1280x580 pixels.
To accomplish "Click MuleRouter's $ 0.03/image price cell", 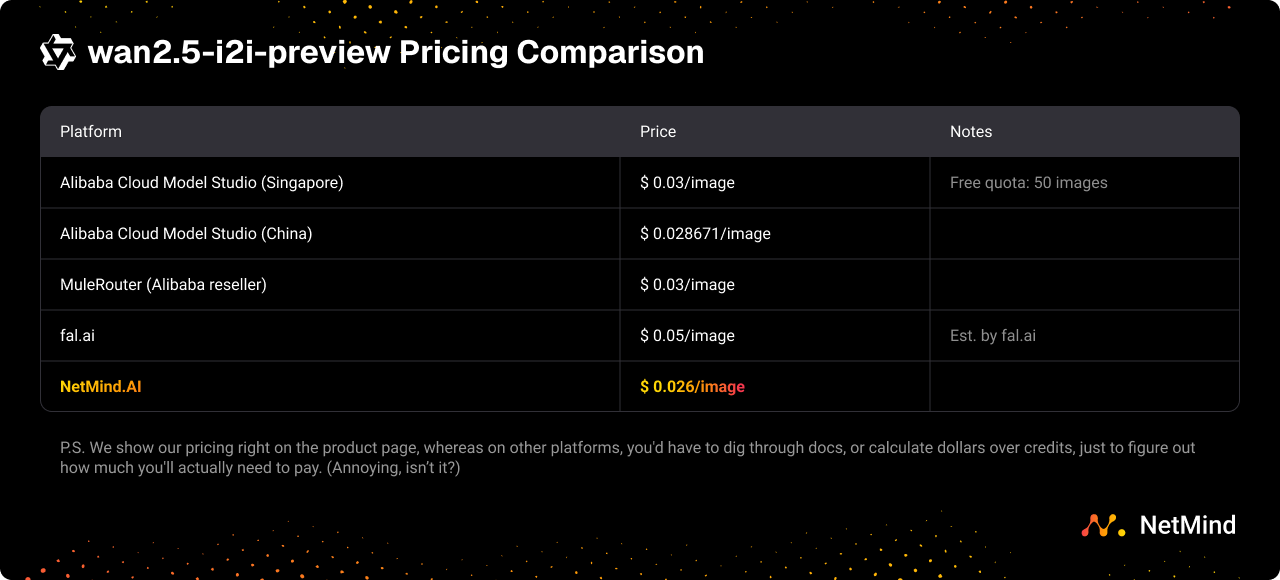I will pyautogui.click(x=687, y=285).
